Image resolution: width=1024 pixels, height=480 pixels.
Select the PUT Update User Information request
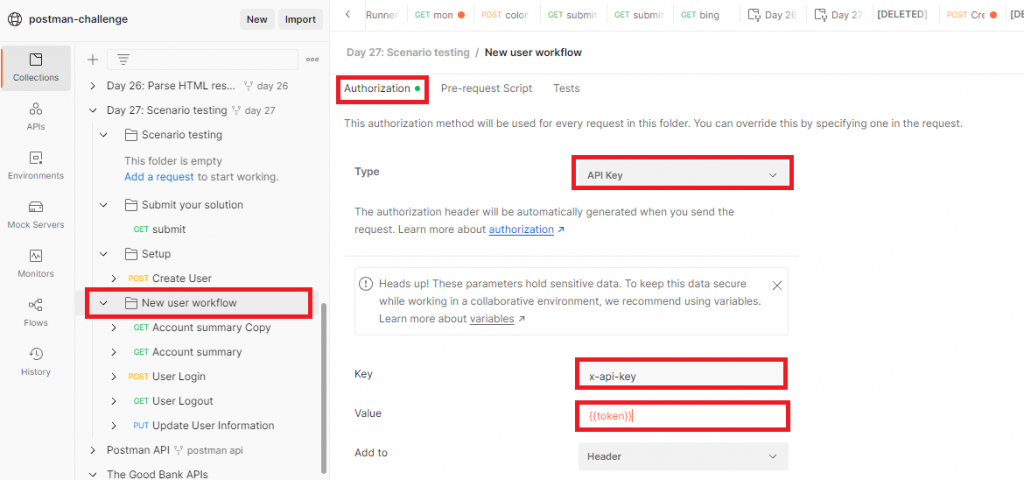(x=203, y=426)
